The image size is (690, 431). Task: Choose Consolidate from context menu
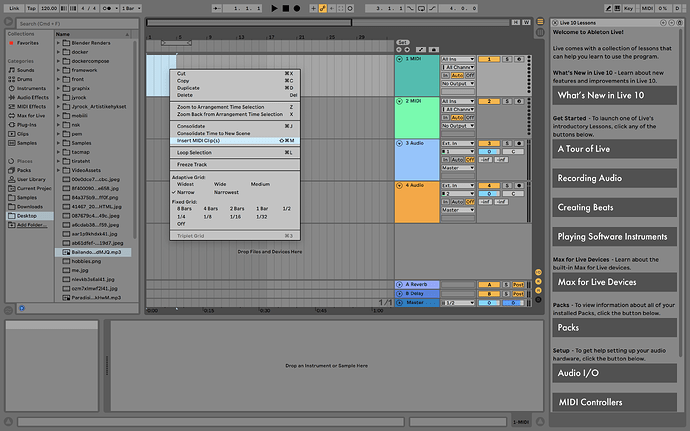pyautogui.click(x=235, y=126)
